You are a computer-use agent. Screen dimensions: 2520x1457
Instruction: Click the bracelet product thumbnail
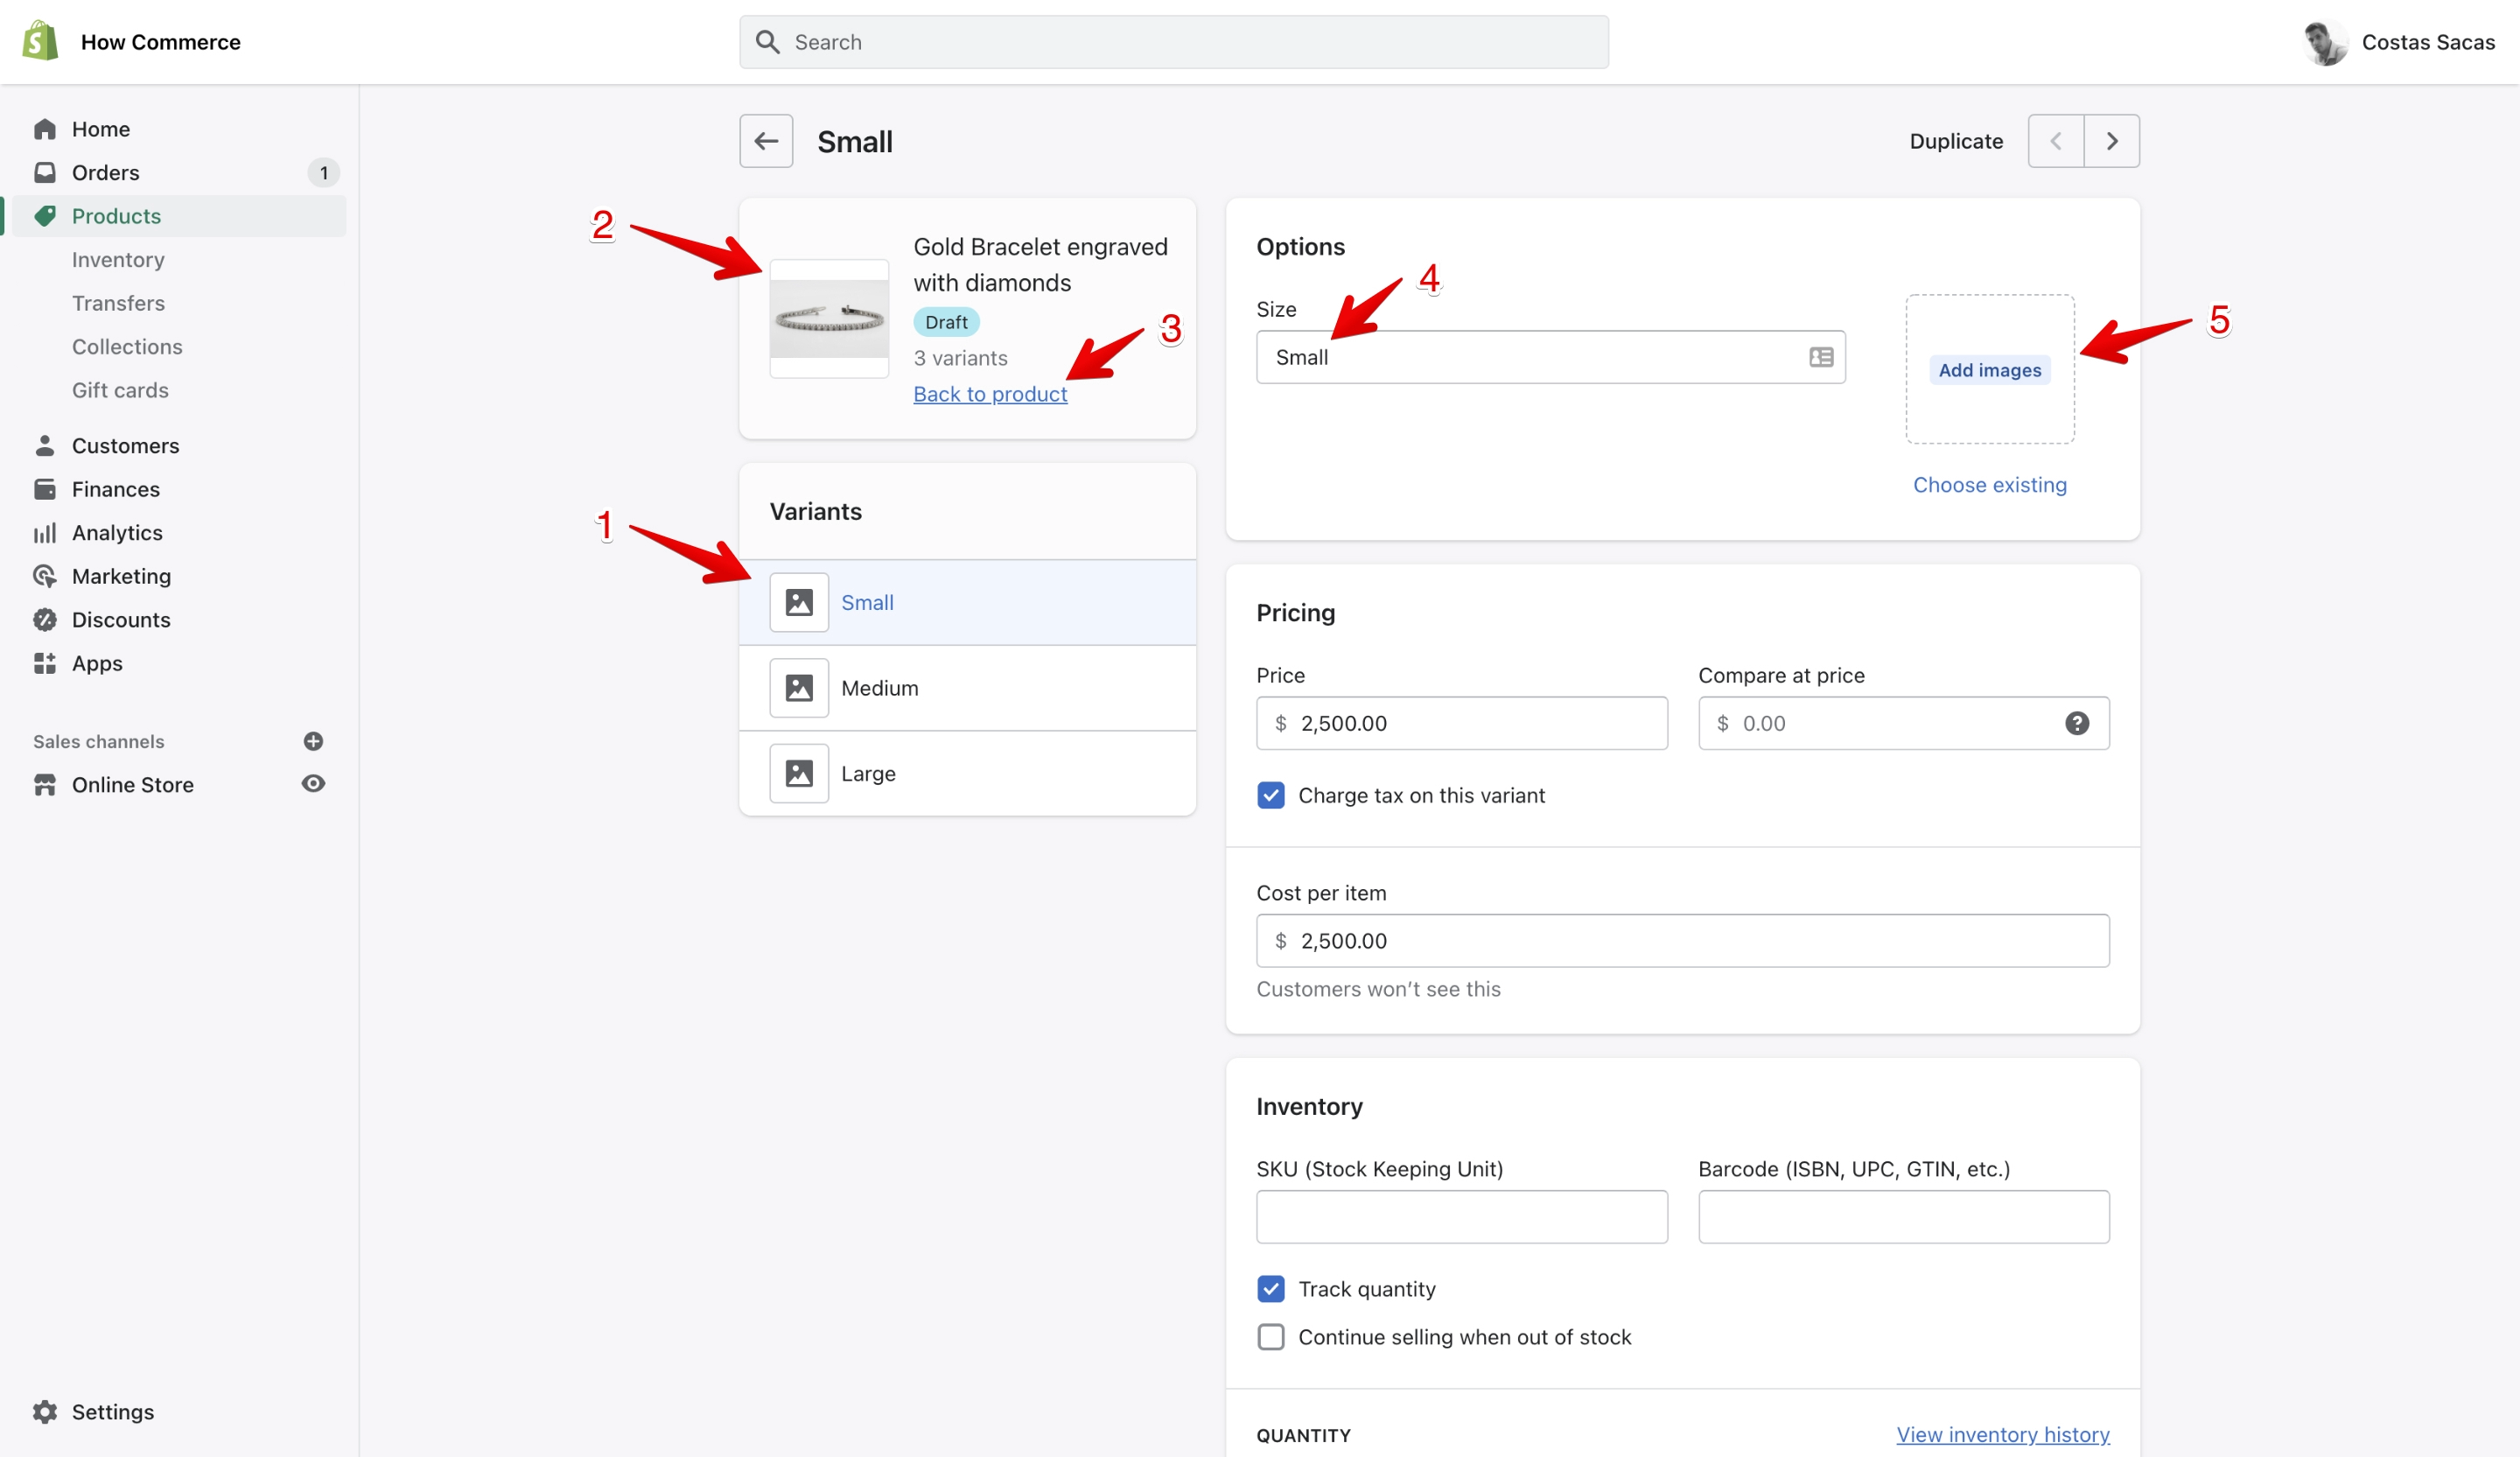pos(829,319)
